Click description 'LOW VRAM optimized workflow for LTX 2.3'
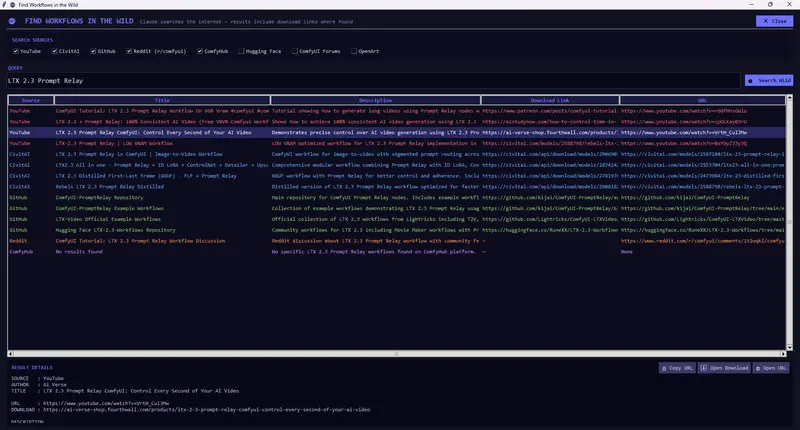 (x=375, y=143)
